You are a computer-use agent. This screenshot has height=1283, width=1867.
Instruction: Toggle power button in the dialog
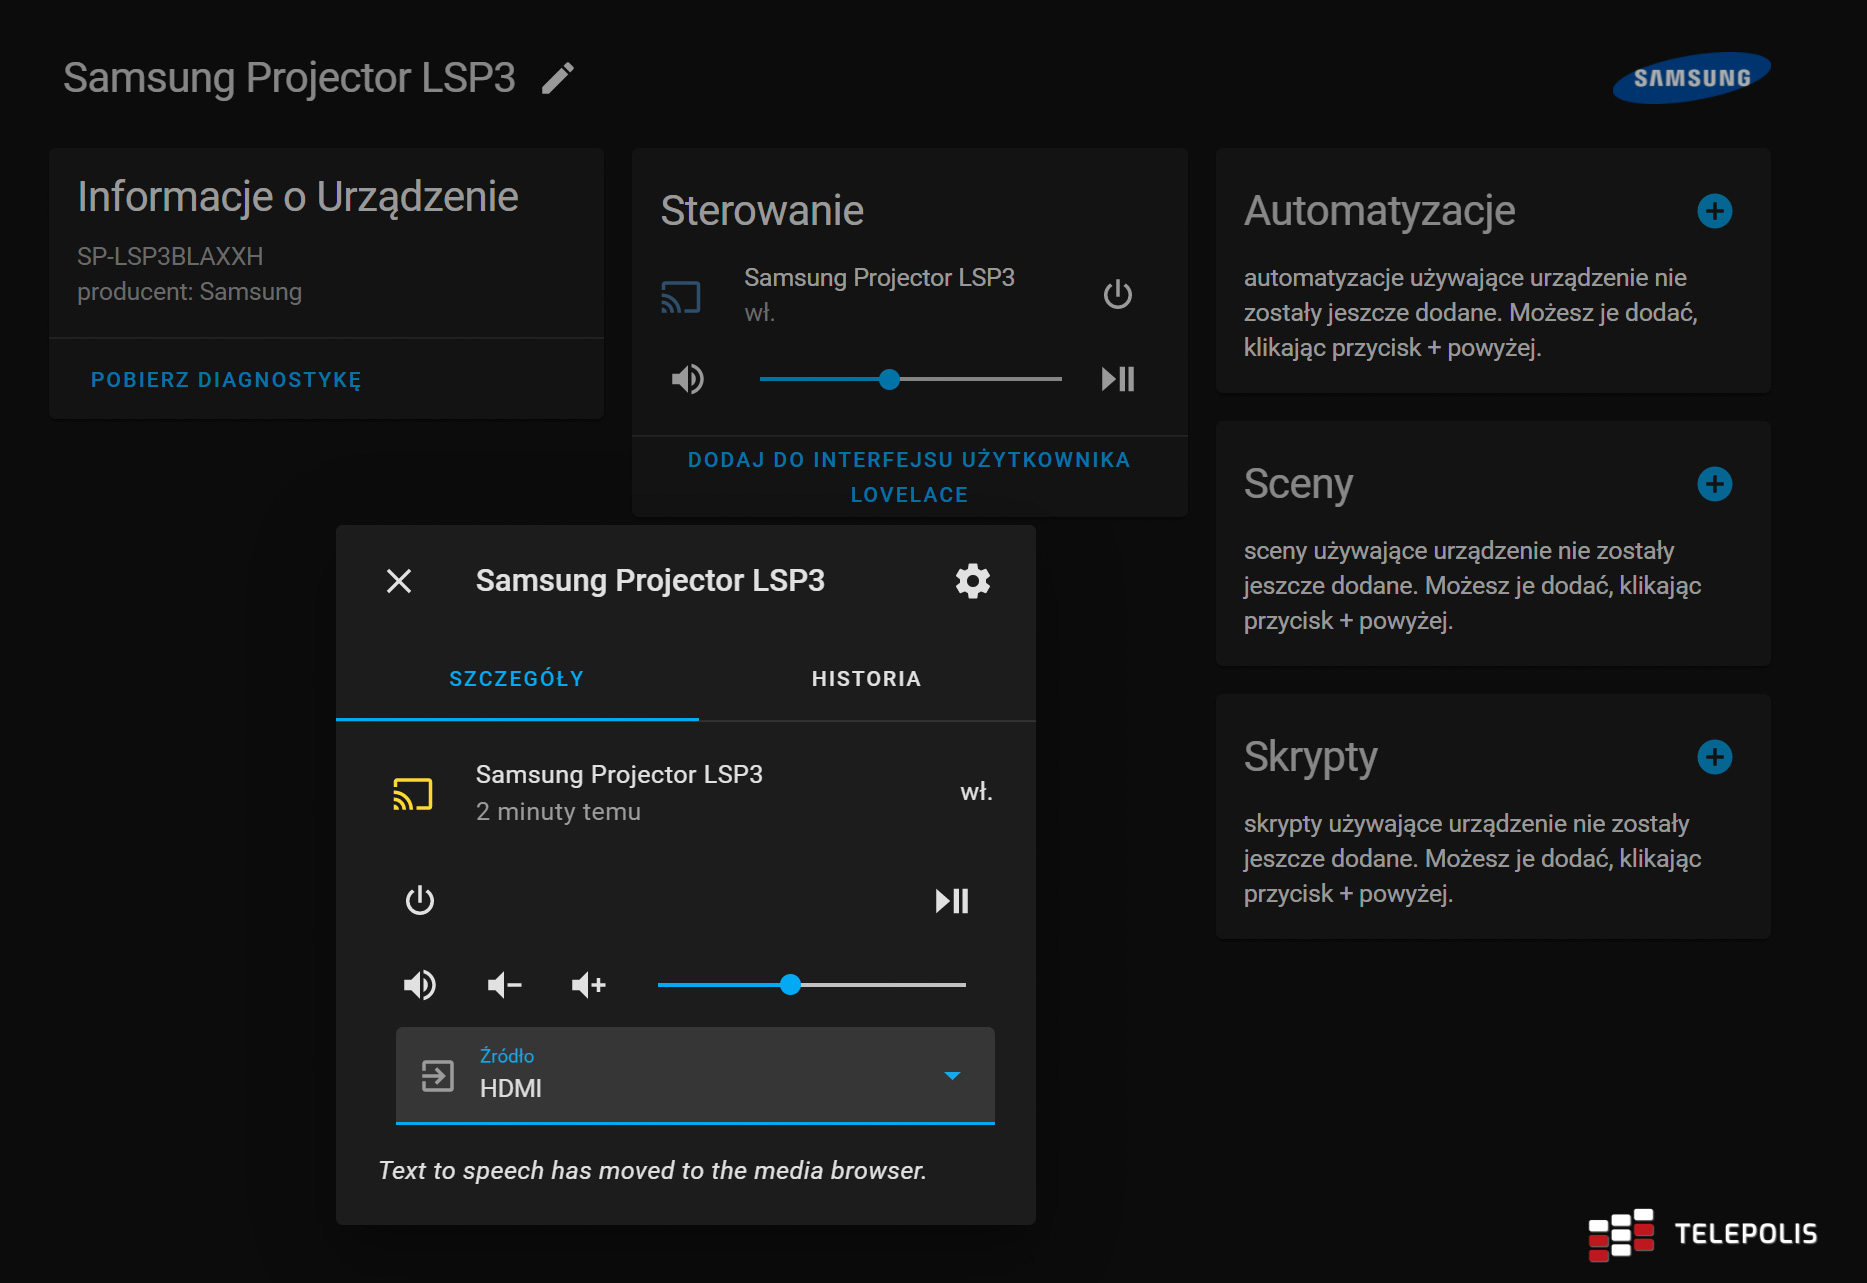coord(420,900)
